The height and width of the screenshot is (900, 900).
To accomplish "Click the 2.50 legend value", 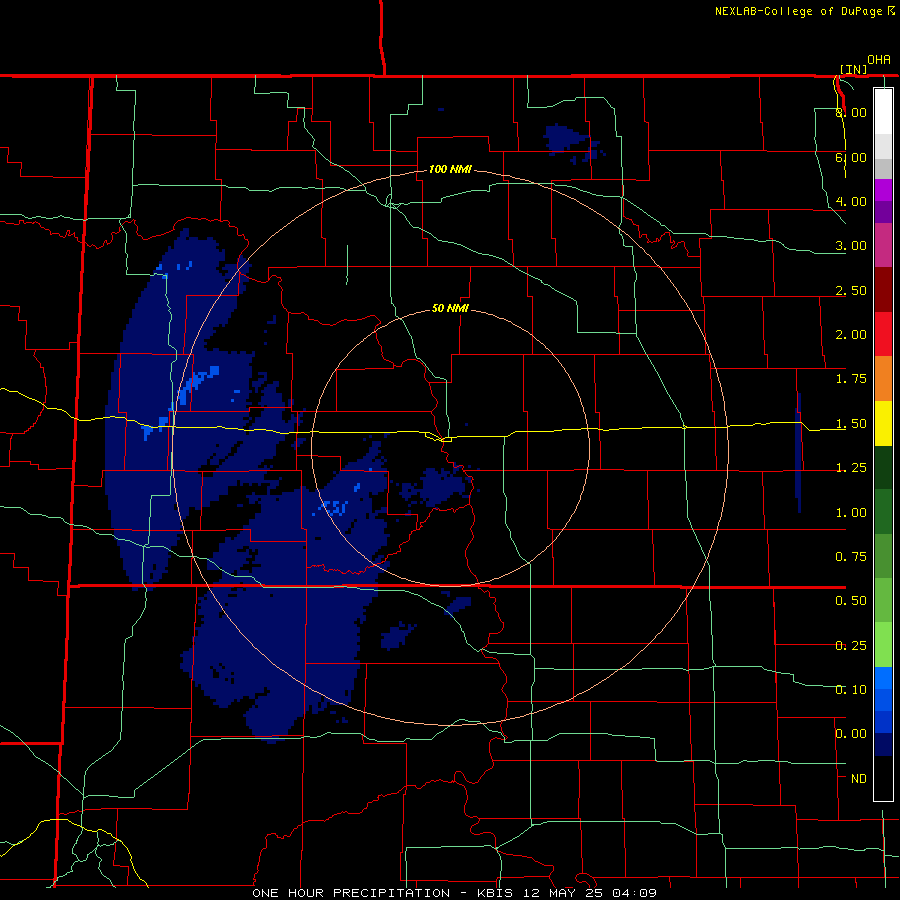I will 851,290.
